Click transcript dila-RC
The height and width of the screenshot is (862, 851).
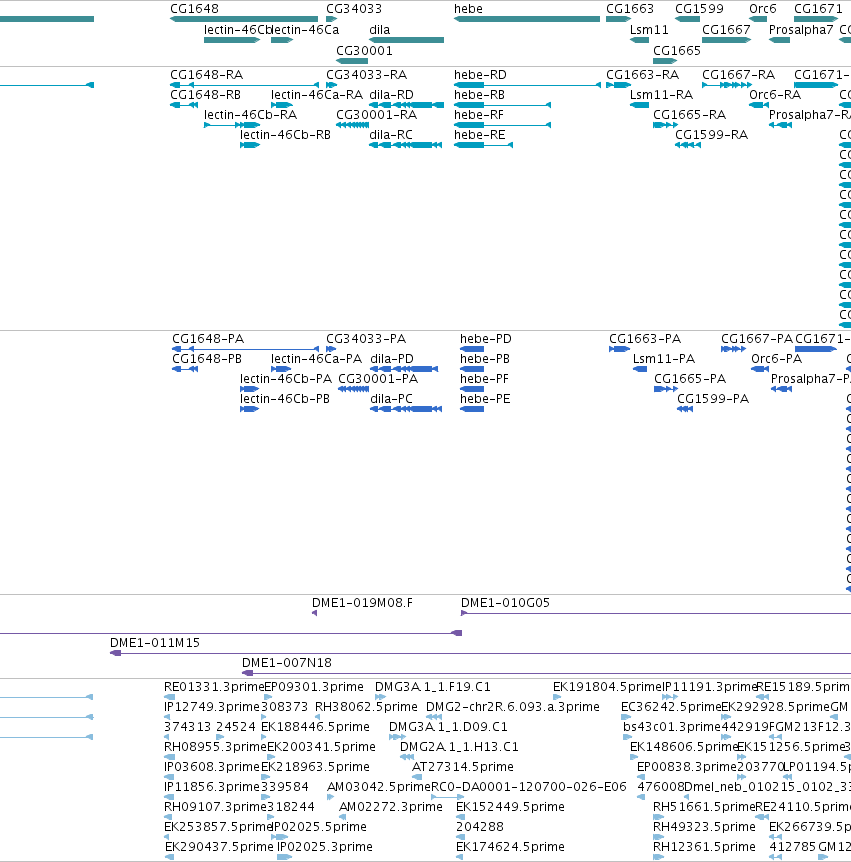(390, 135)
